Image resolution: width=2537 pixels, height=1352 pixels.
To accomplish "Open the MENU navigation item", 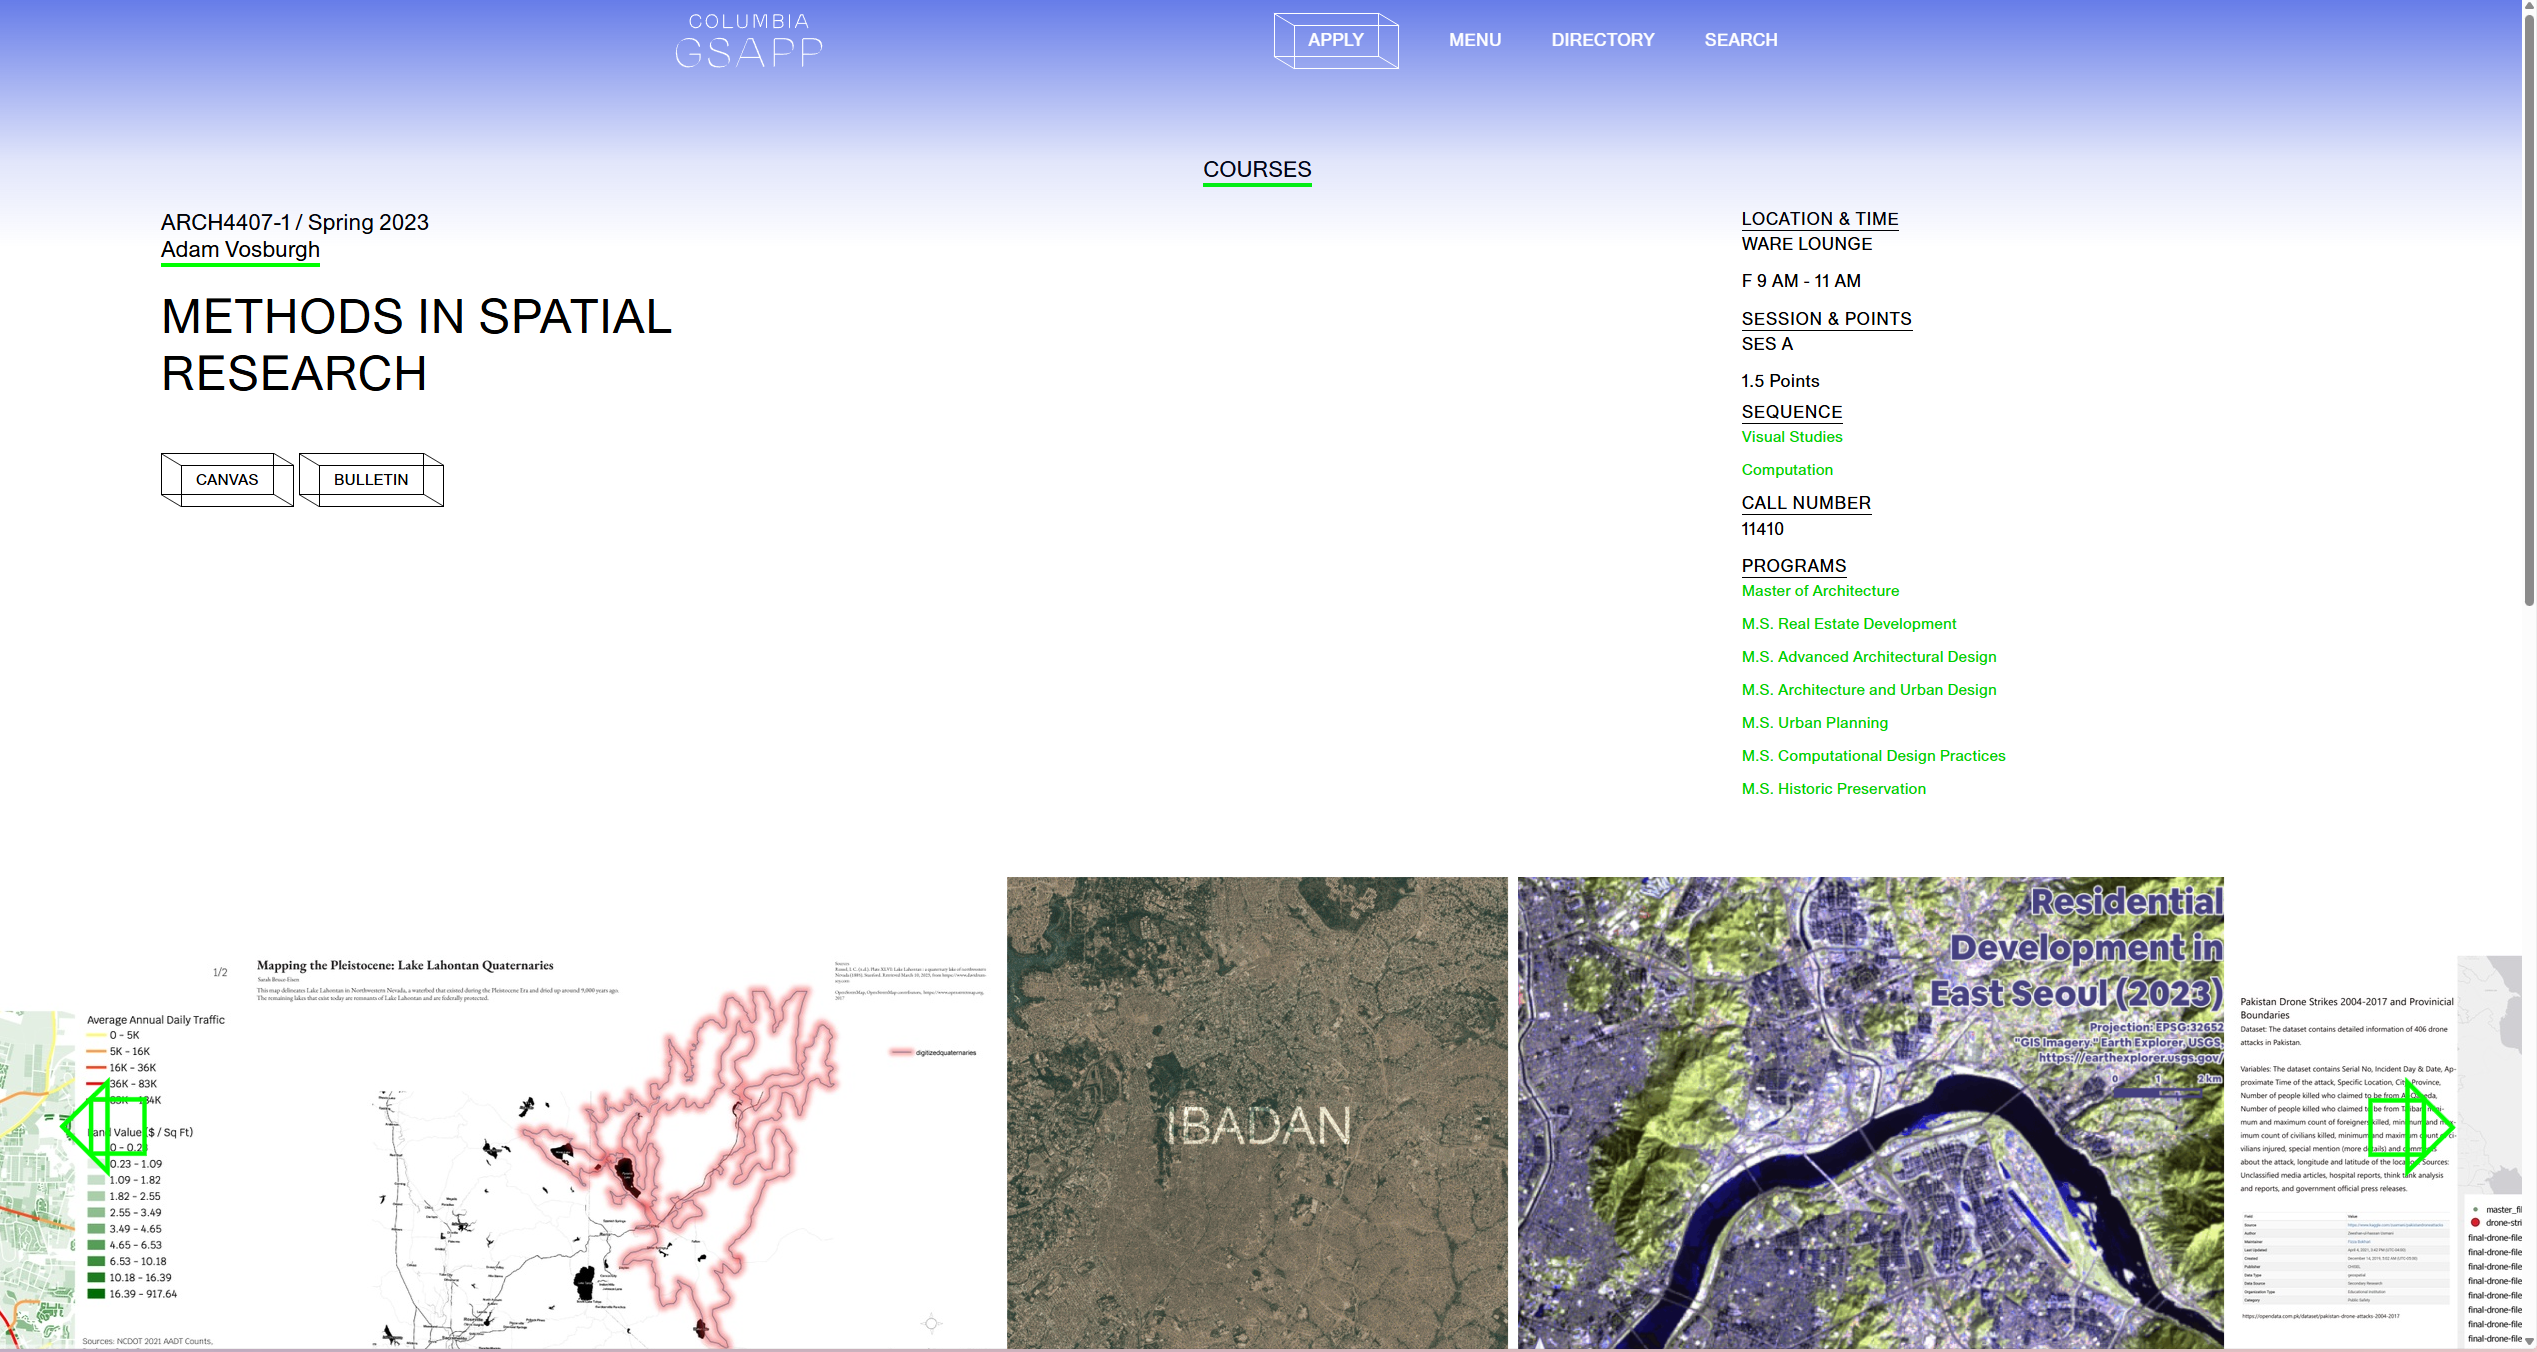I will (x=1475, y=40).
